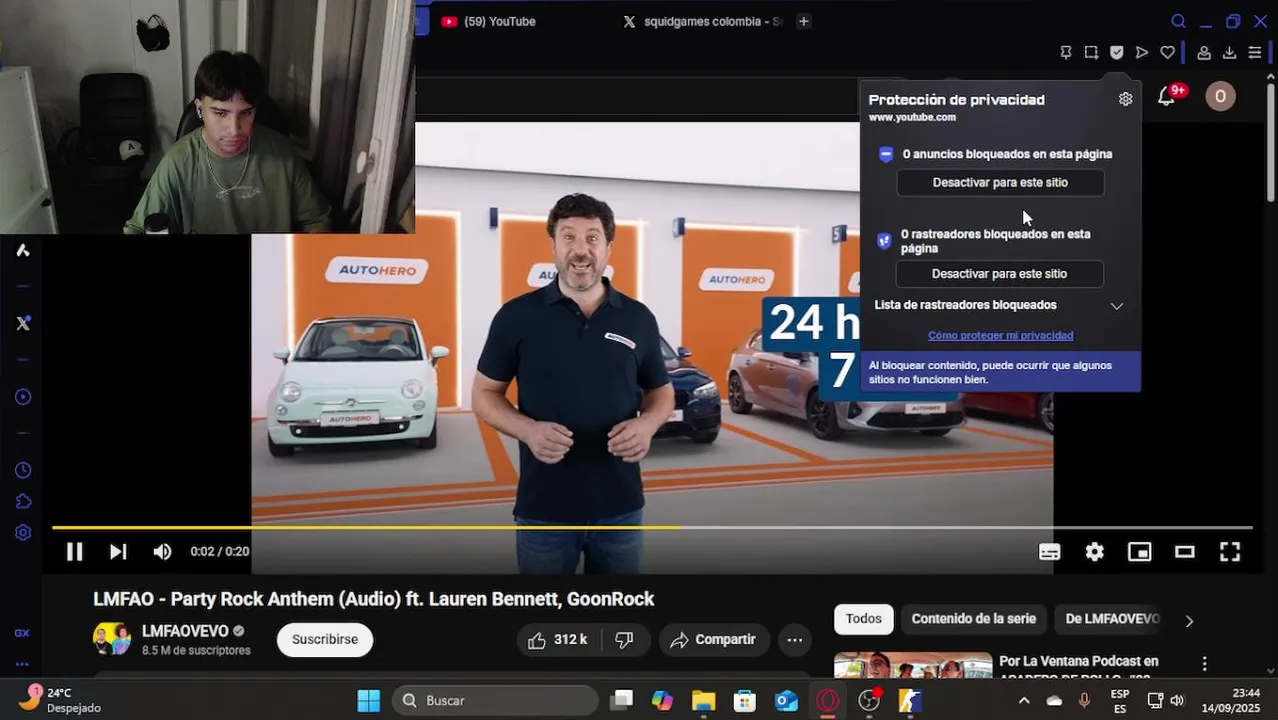The width and height of the screenshot is (1278, 720).
Task: Open the send/flow arrow icon in toolbar
Action: click(1142, 52)
